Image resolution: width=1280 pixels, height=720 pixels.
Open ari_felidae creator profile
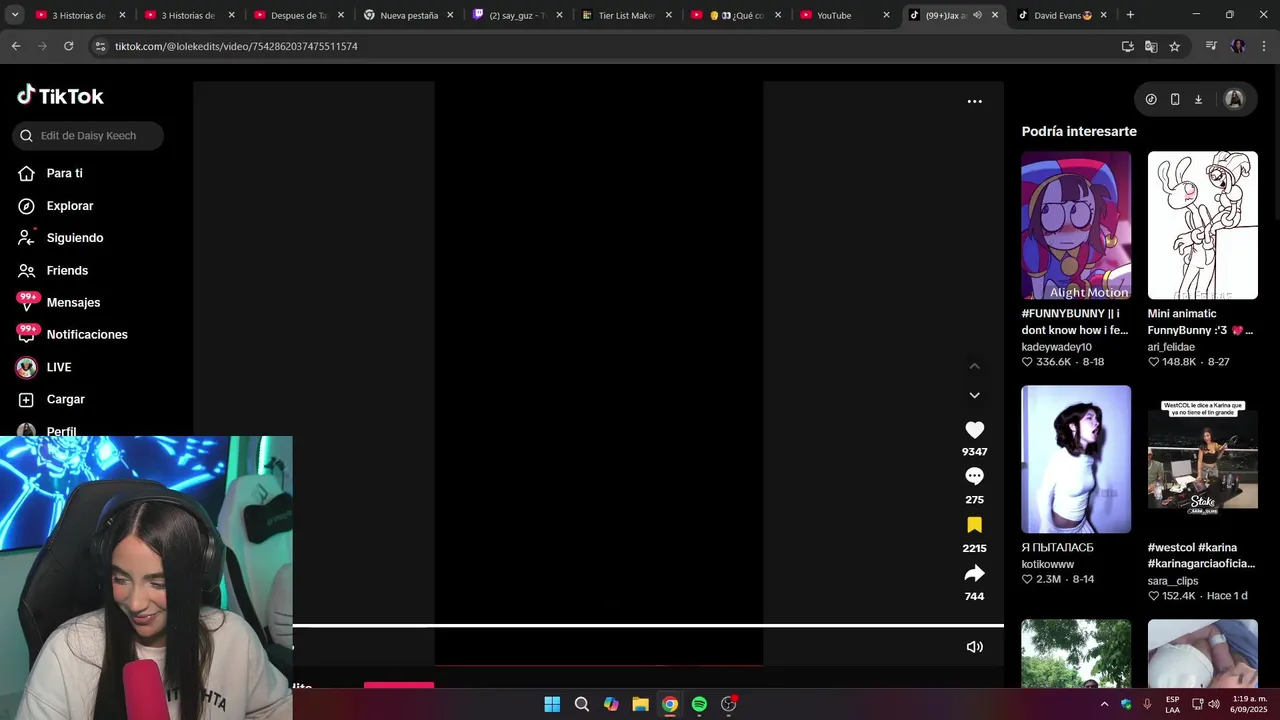[x=1171, y=347]
